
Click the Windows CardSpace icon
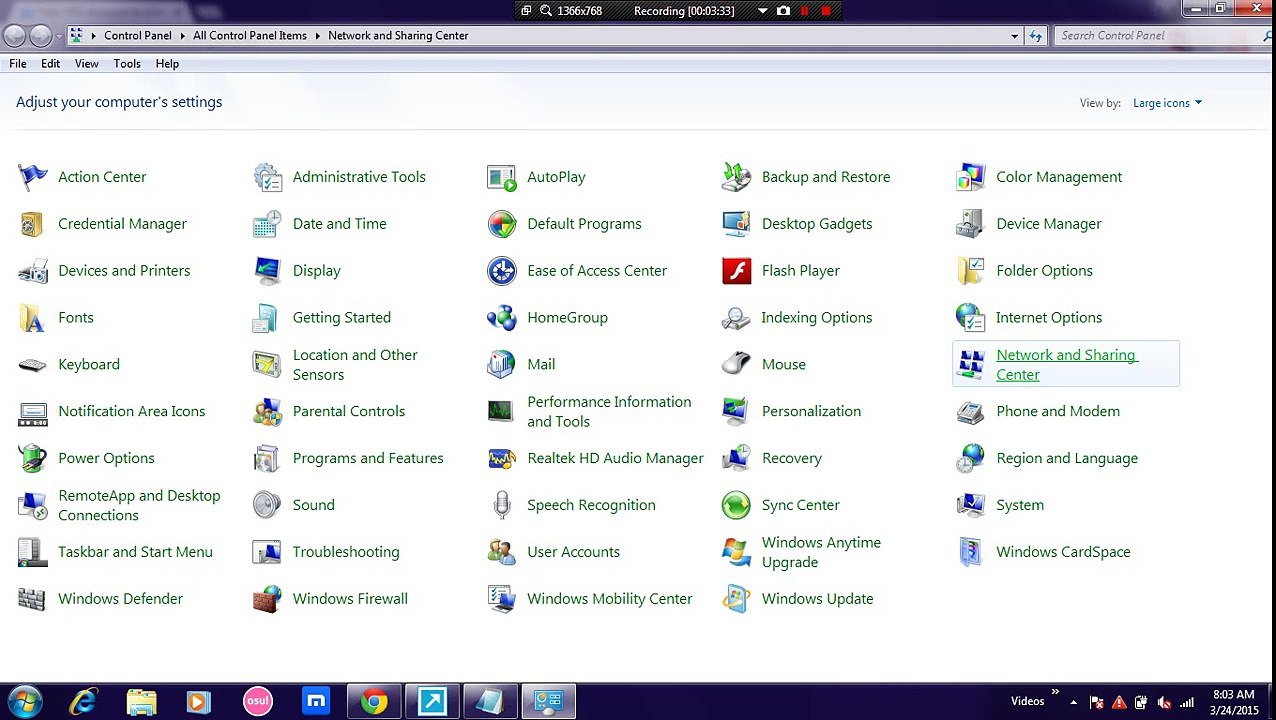971,552
